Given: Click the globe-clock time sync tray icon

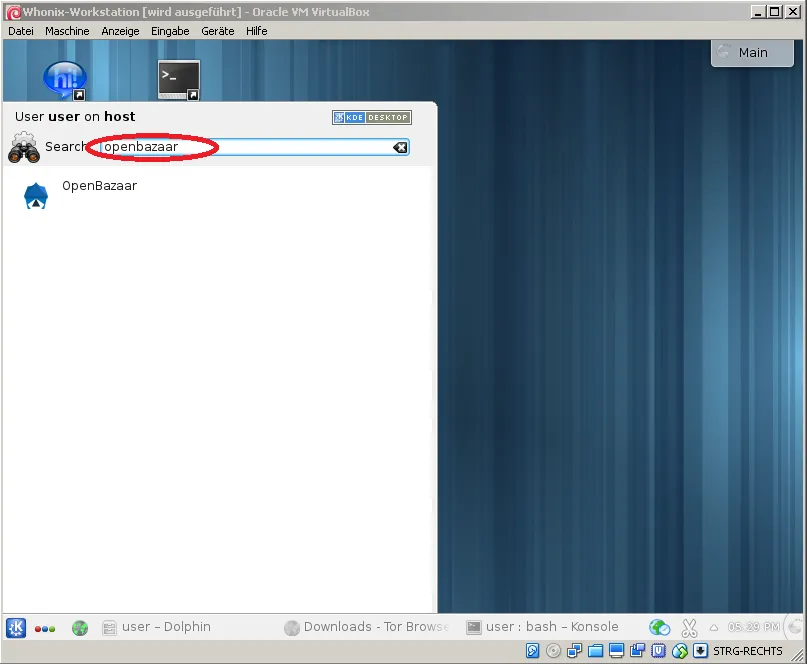Looking at the screenshot, I should point(659,627).
